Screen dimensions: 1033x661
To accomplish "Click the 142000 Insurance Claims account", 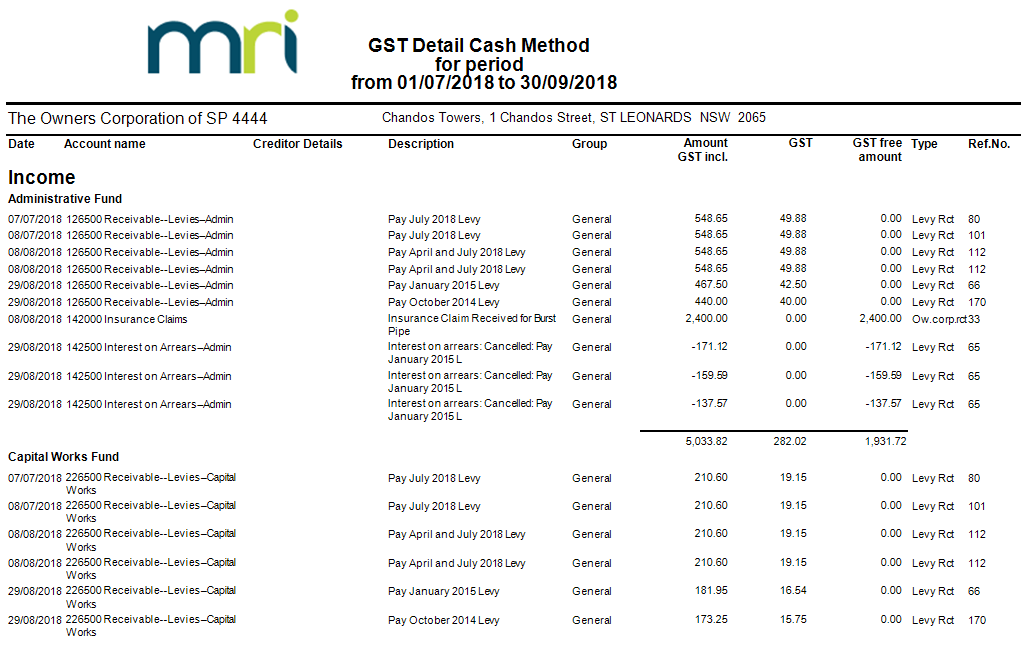I will click(126, 319).
